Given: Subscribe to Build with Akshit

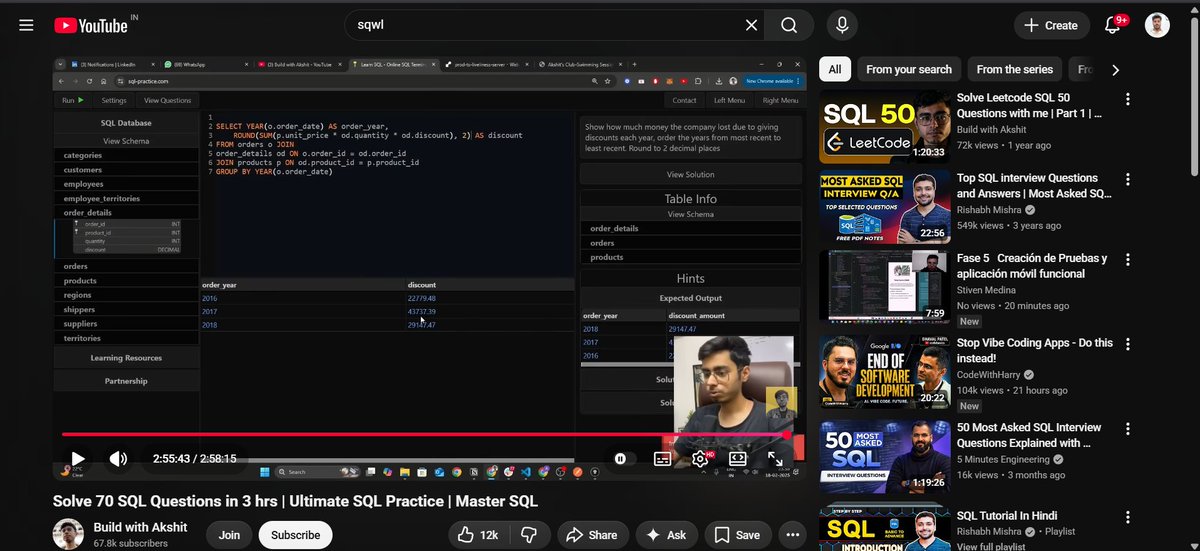Looking at the screenshot, I should (296, 535).
